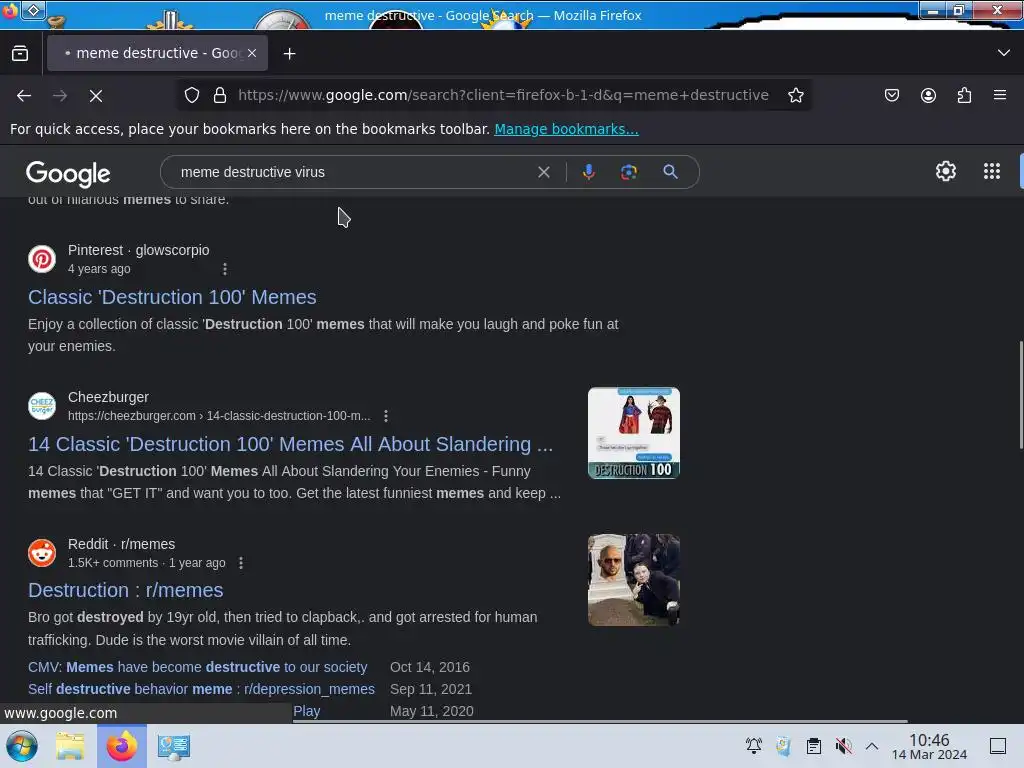Open the clipboard tray icon
Viewport: 1024px width, 768px height.
point(814,746)
